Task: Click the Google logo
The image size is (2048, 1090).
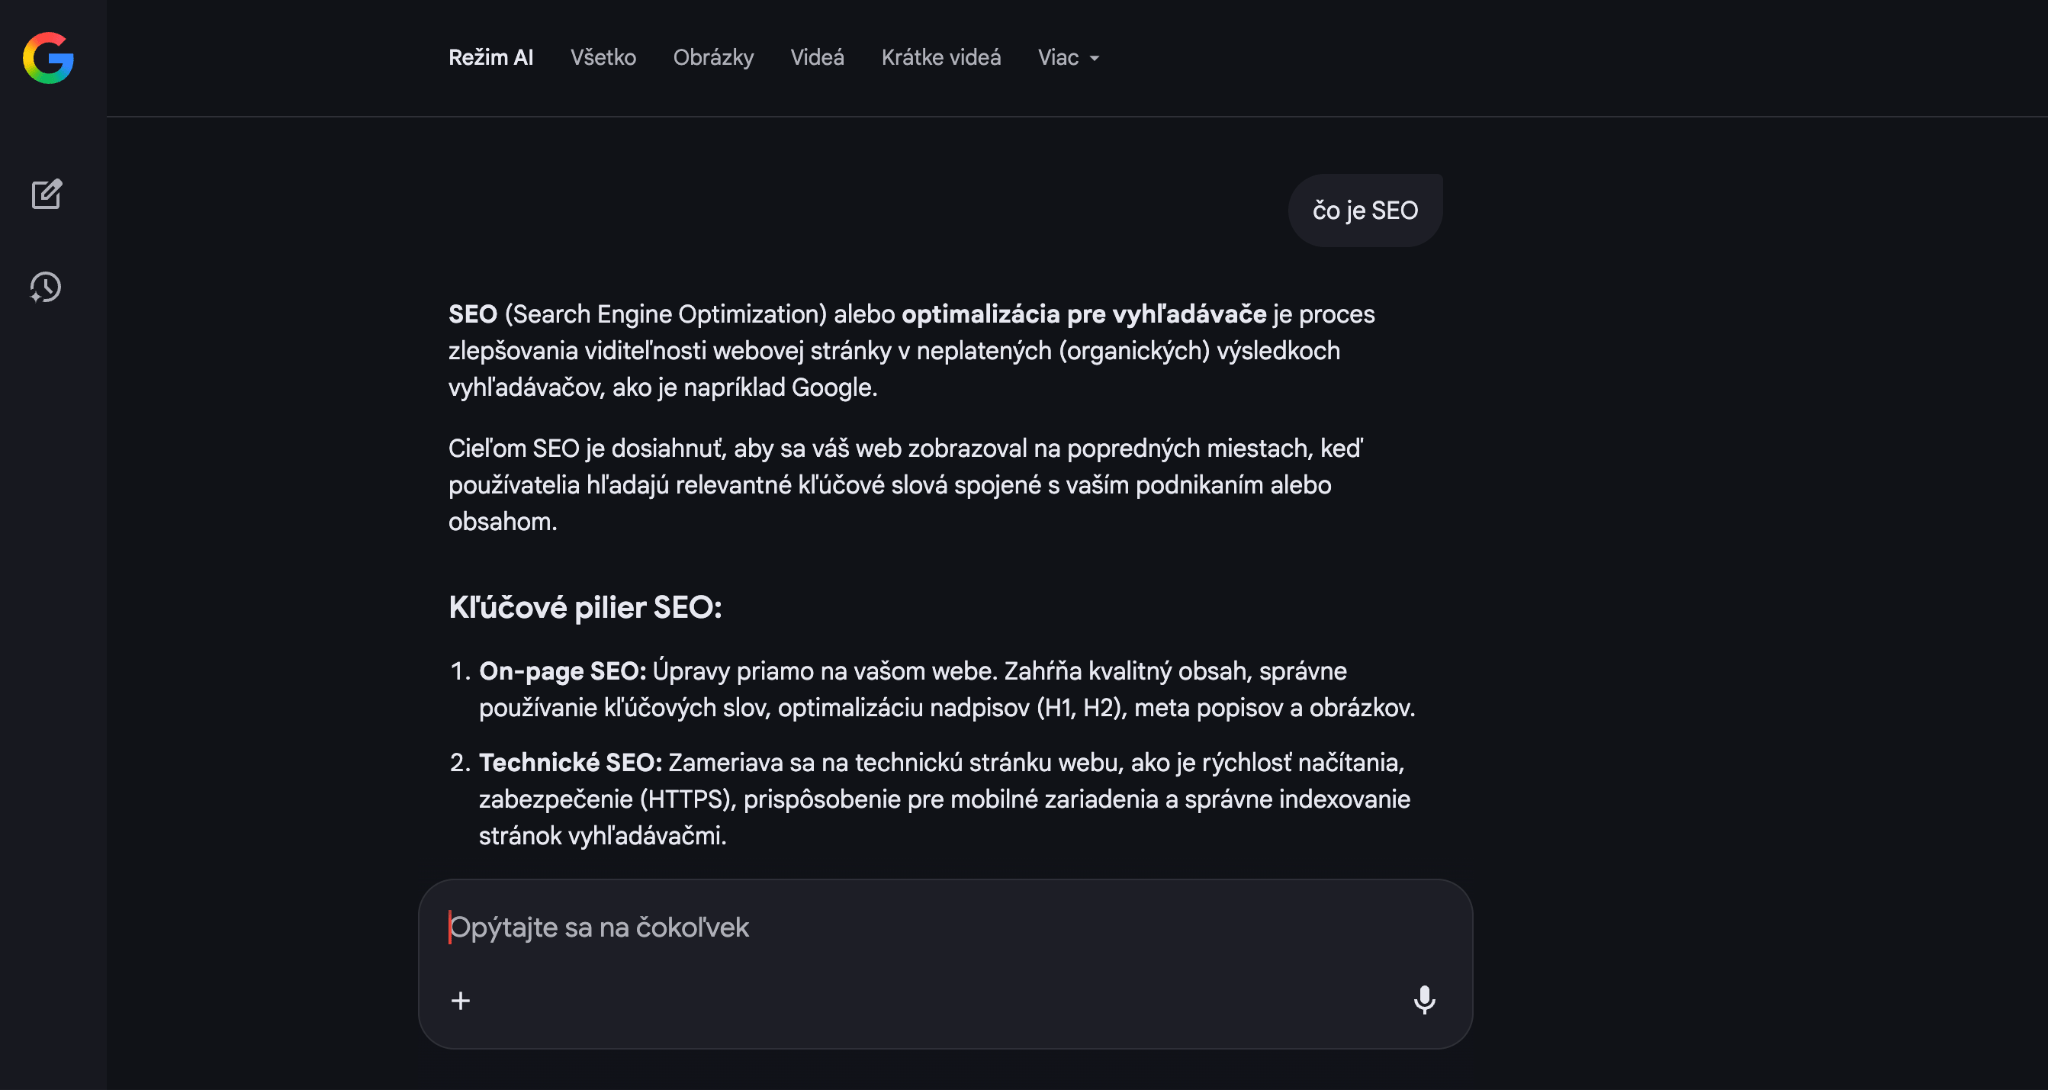Action: click(48, 58)
